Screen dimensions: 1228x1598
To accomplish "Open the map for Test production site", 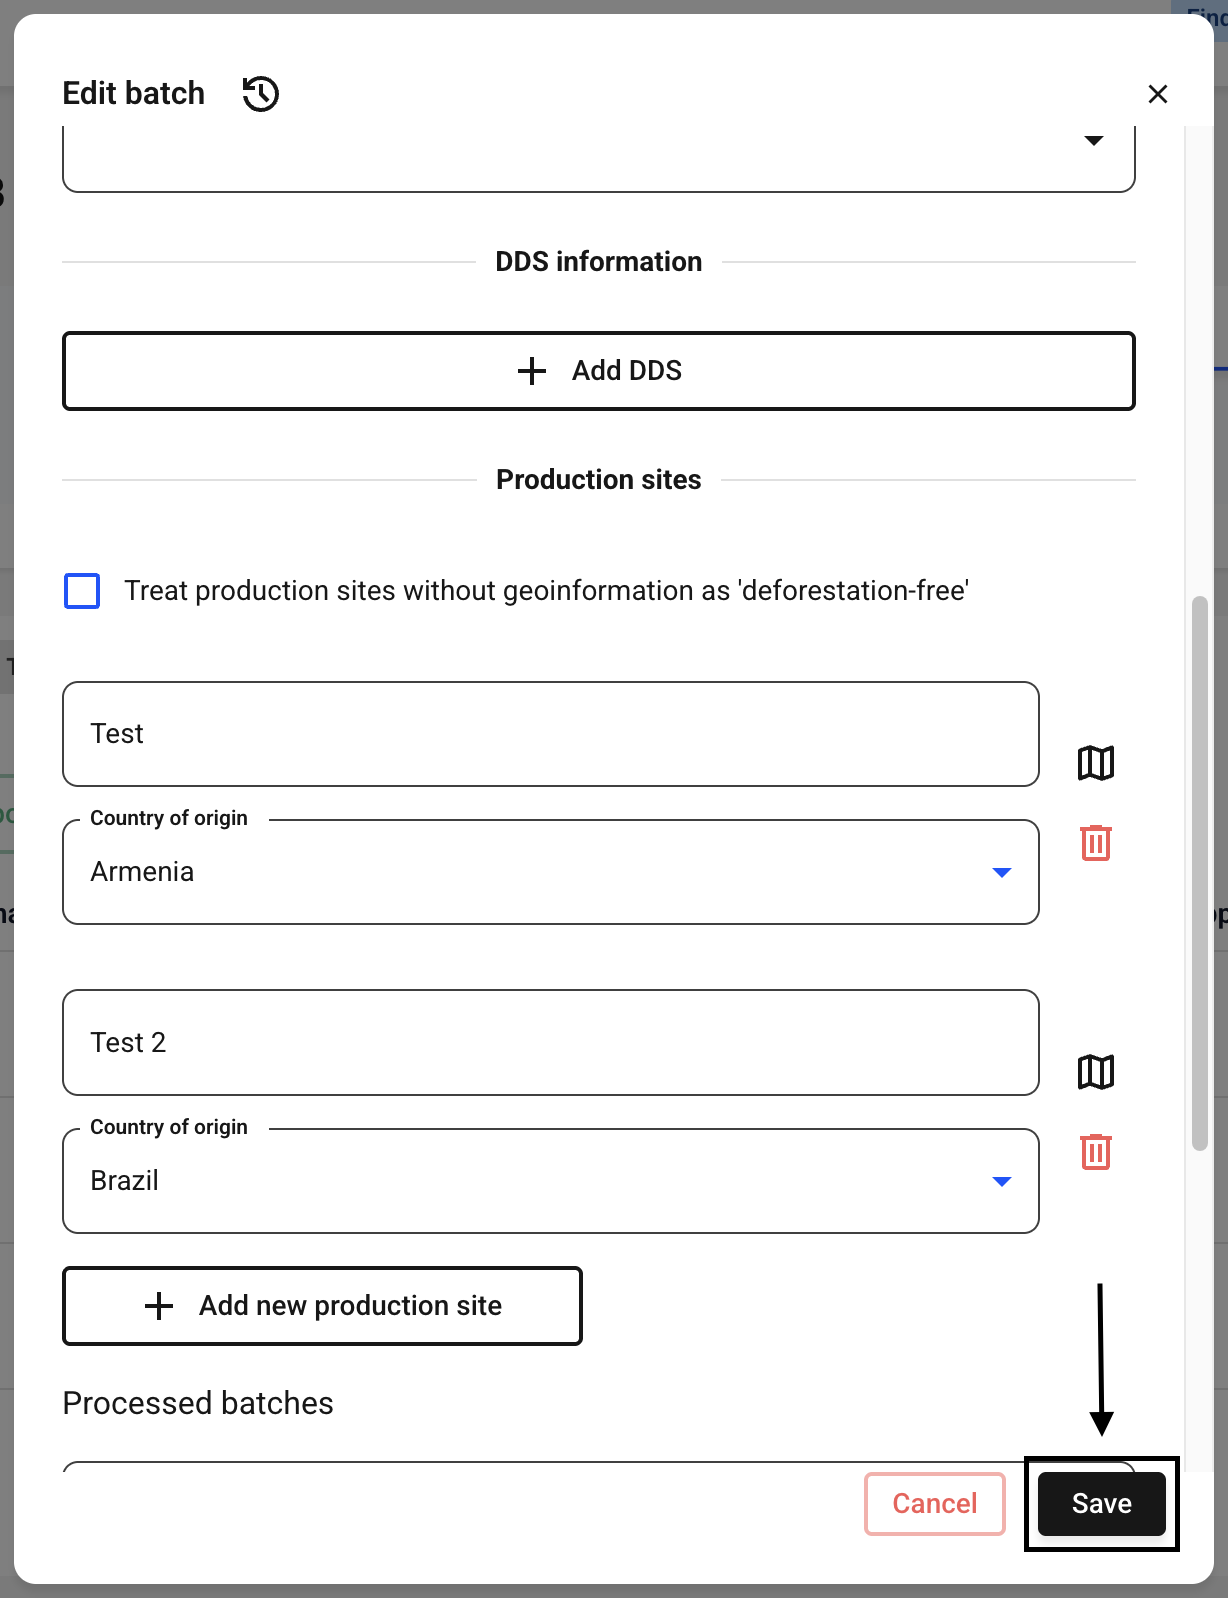I will pos(1096,763).
